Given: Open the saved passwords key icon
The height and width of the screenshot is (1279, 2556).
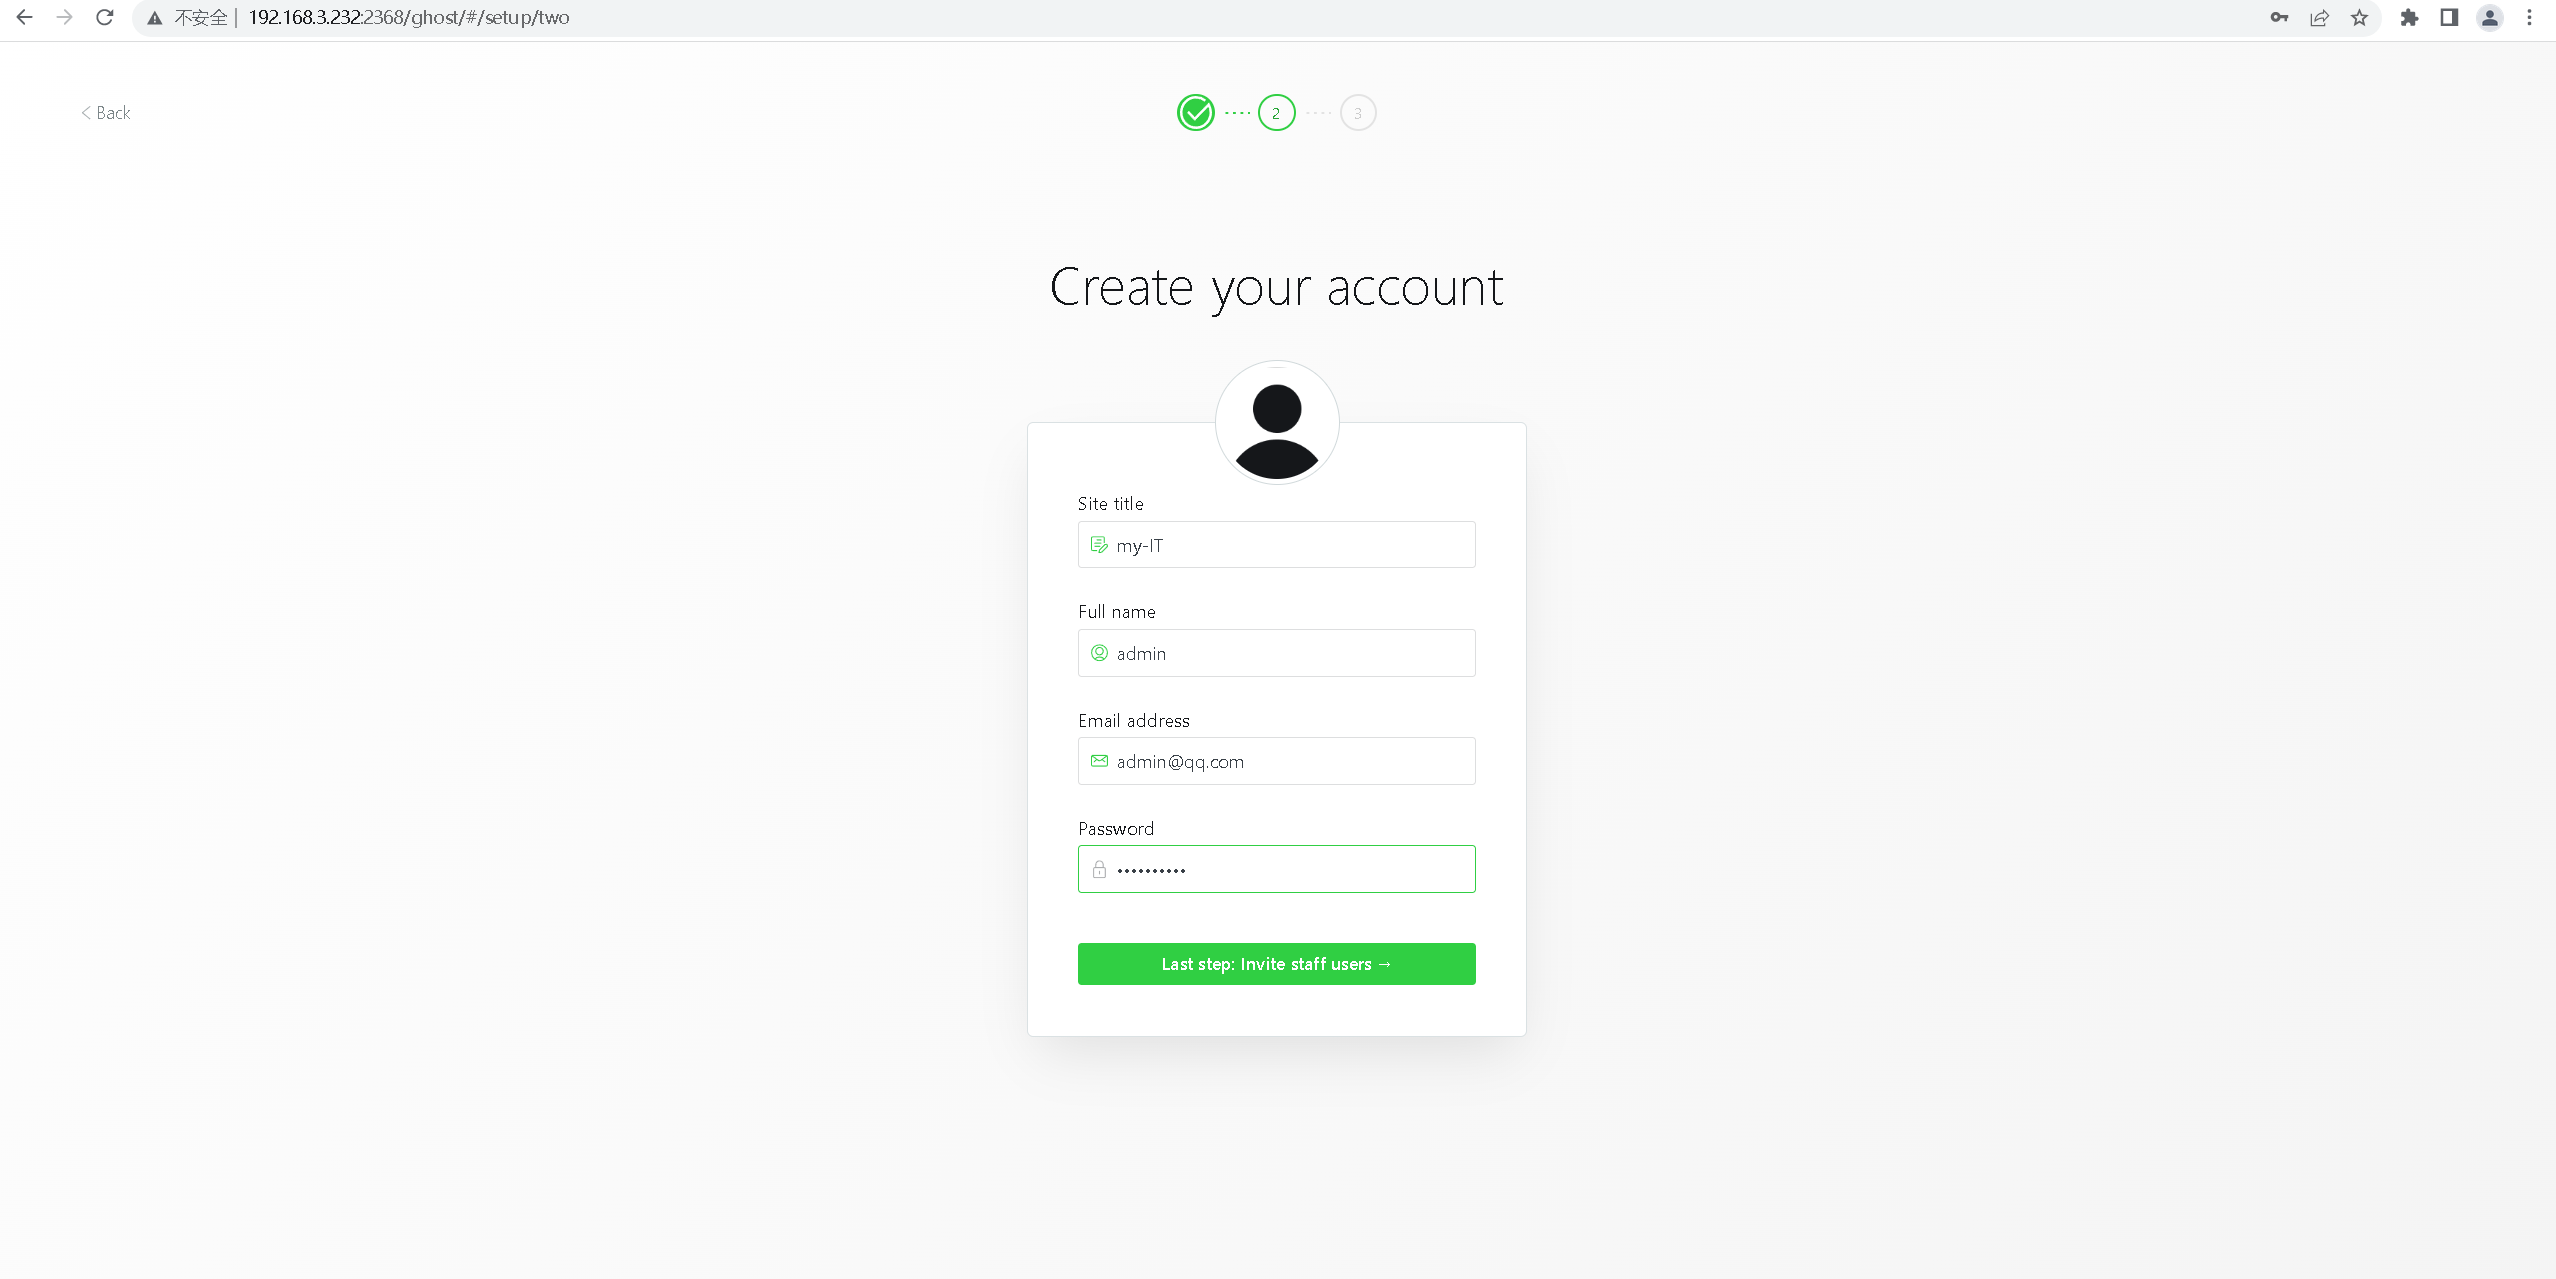Looking at the screenshot, I should 2279,17.
